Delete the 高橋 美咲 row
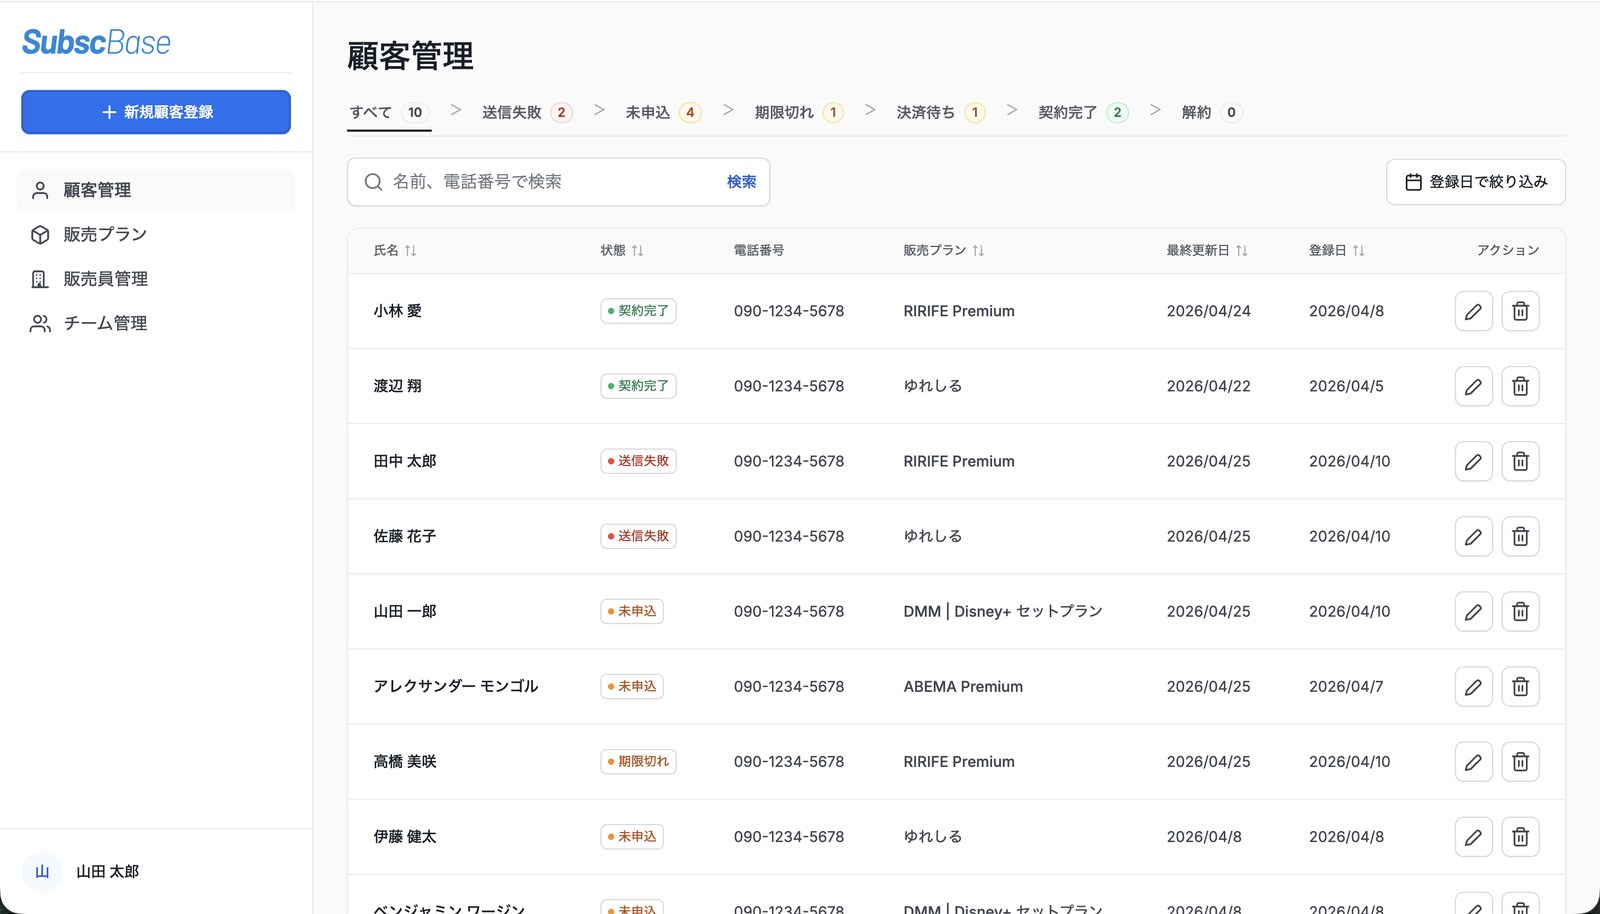This screenshot has width=1600, height=914. (x=1520, y=761)
